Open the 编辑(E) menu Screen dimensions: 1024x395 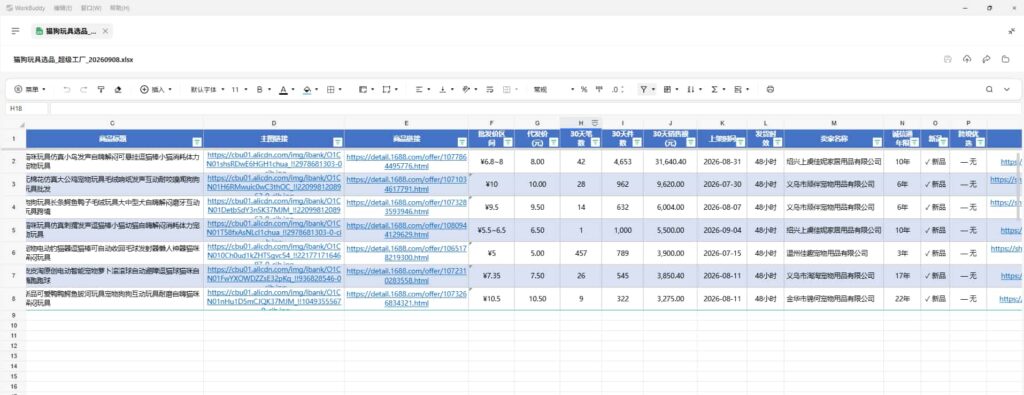[x=63, y=8]
